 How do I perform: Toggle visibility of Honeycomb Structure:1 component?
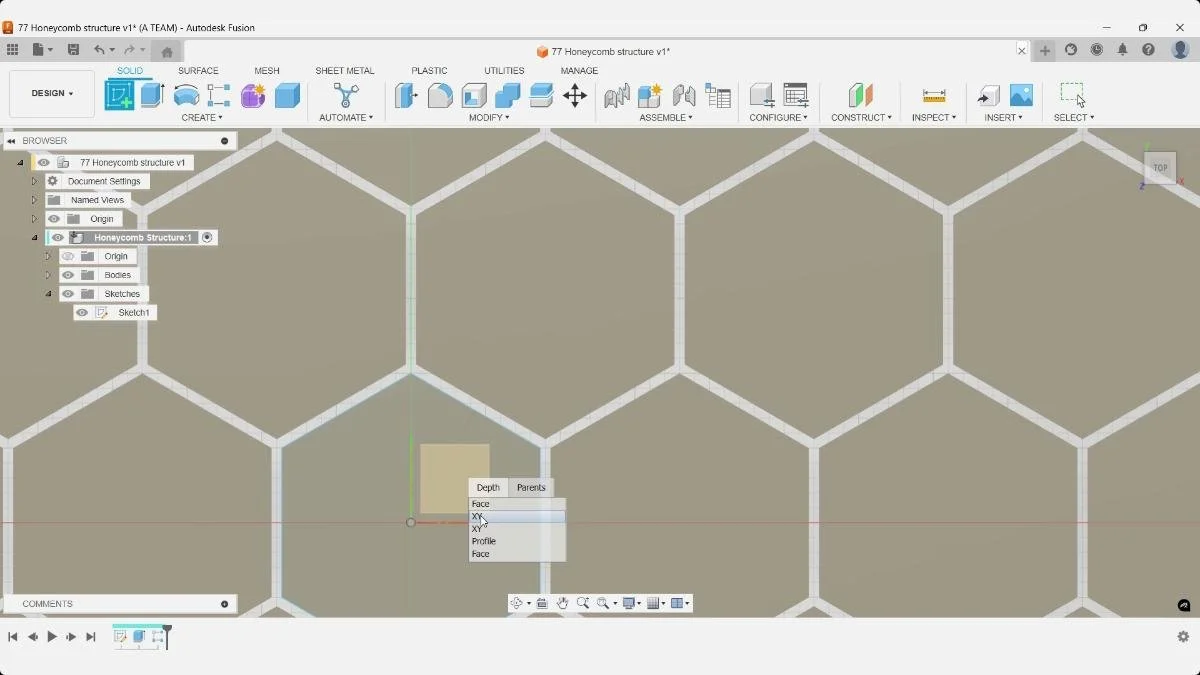[58, 238]
